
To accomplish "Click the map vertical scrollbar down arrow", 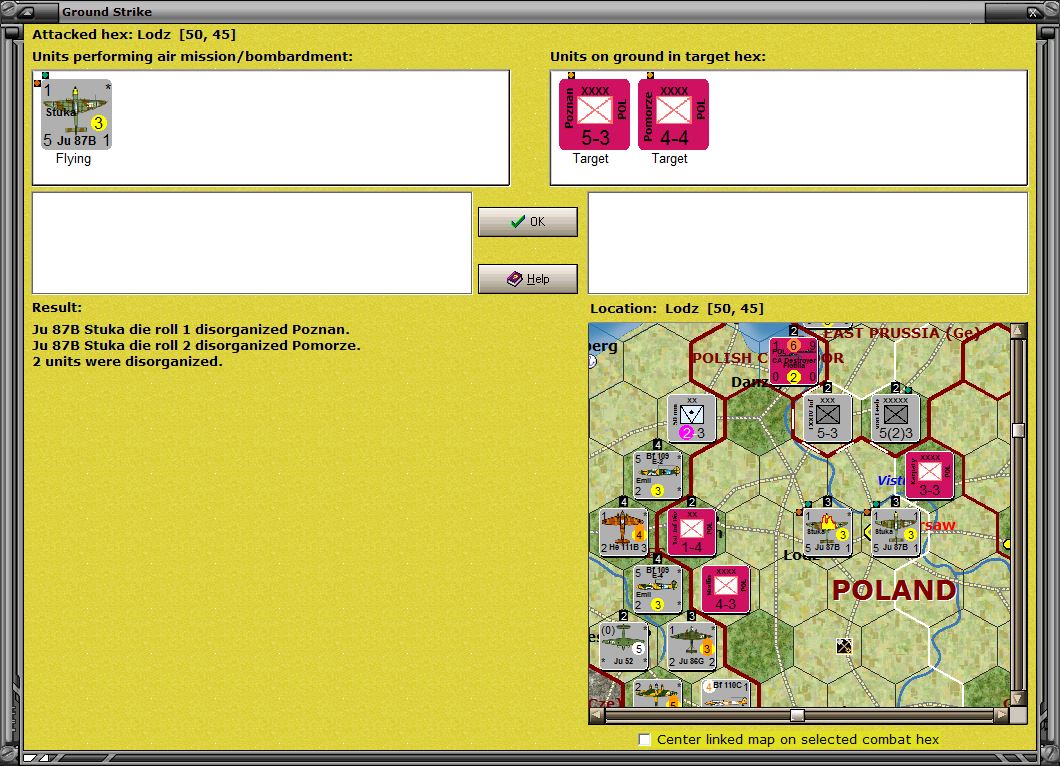I will point(1018,698).
